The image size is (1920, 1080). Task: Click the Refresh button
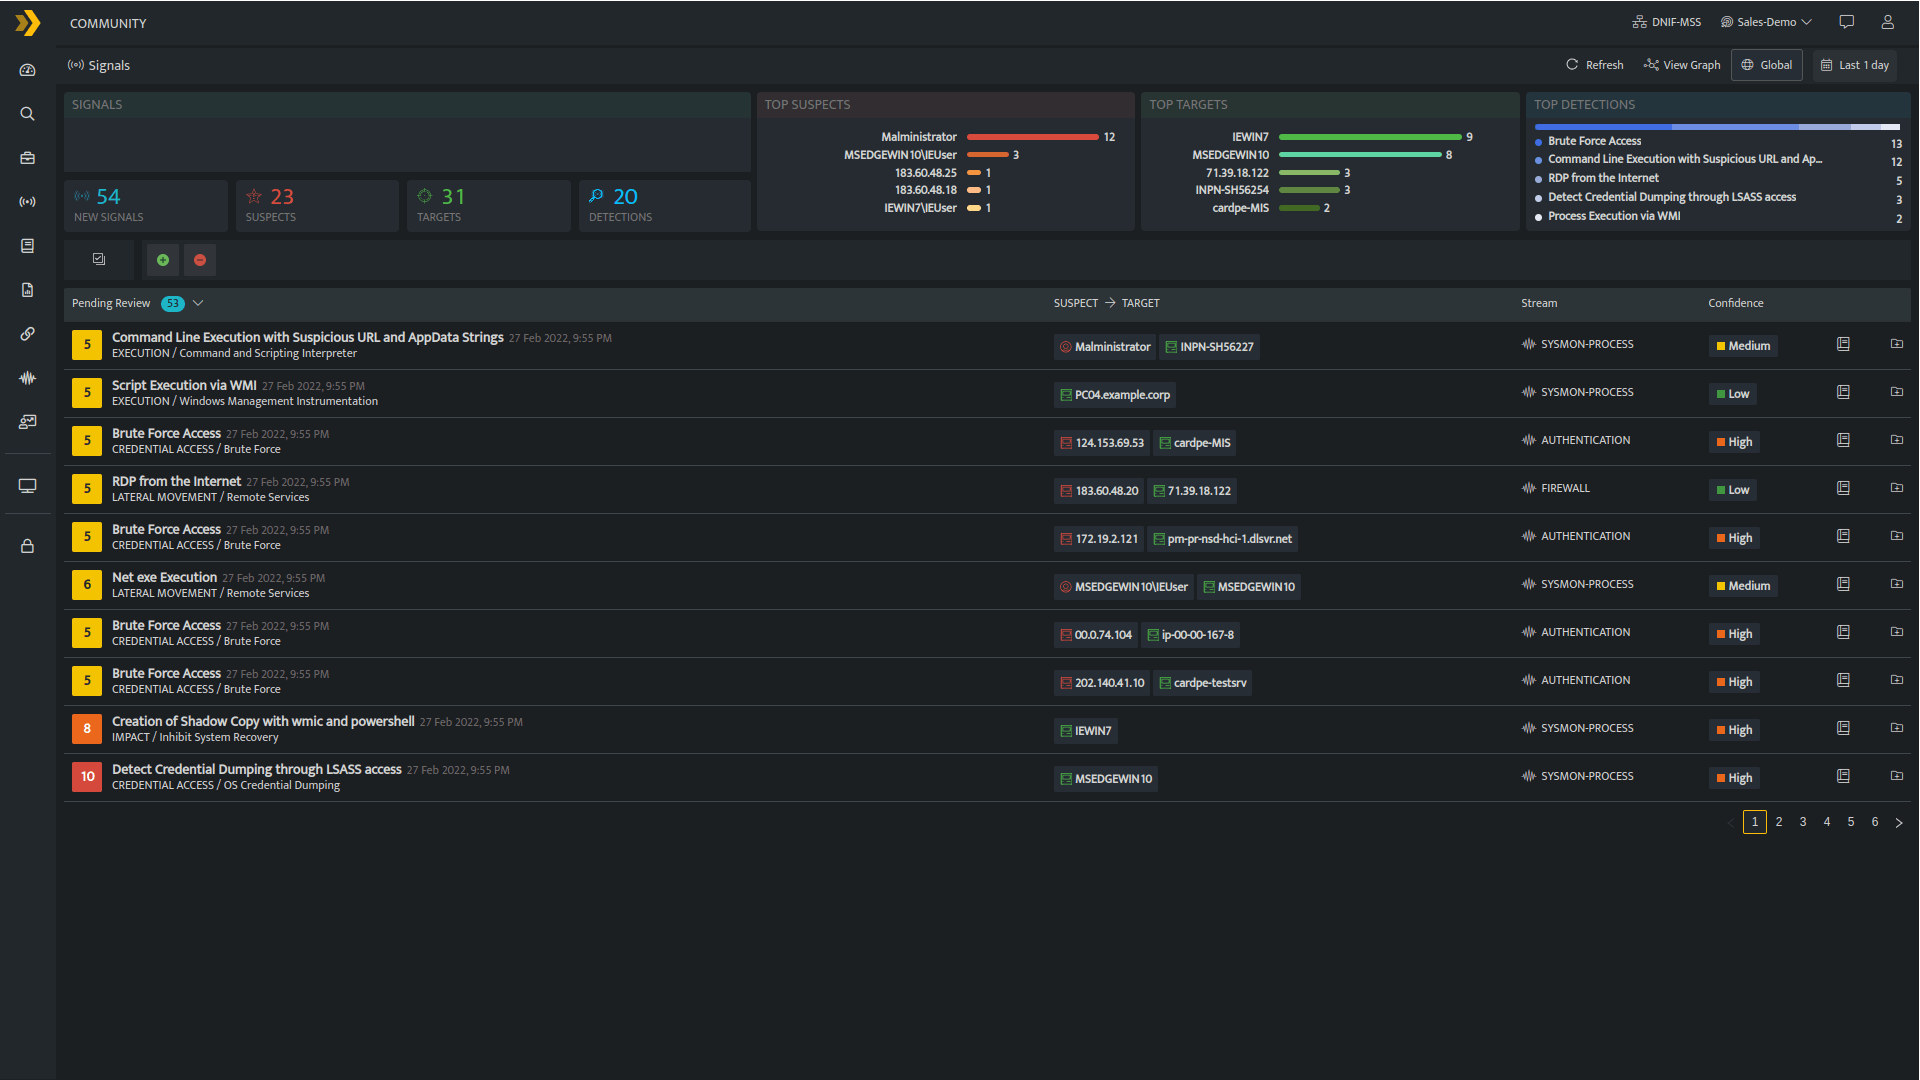coord(1594,65)
